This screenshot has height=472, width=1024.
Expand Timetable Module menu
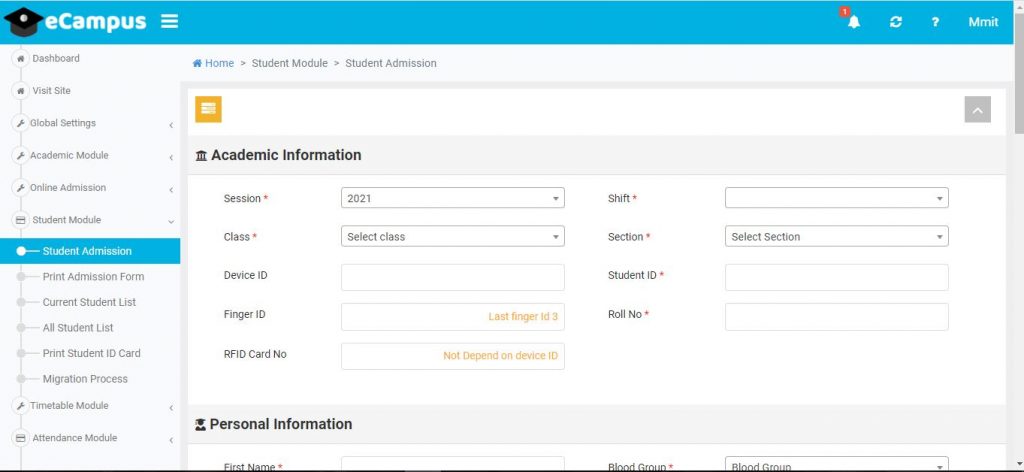pos(90,405)
